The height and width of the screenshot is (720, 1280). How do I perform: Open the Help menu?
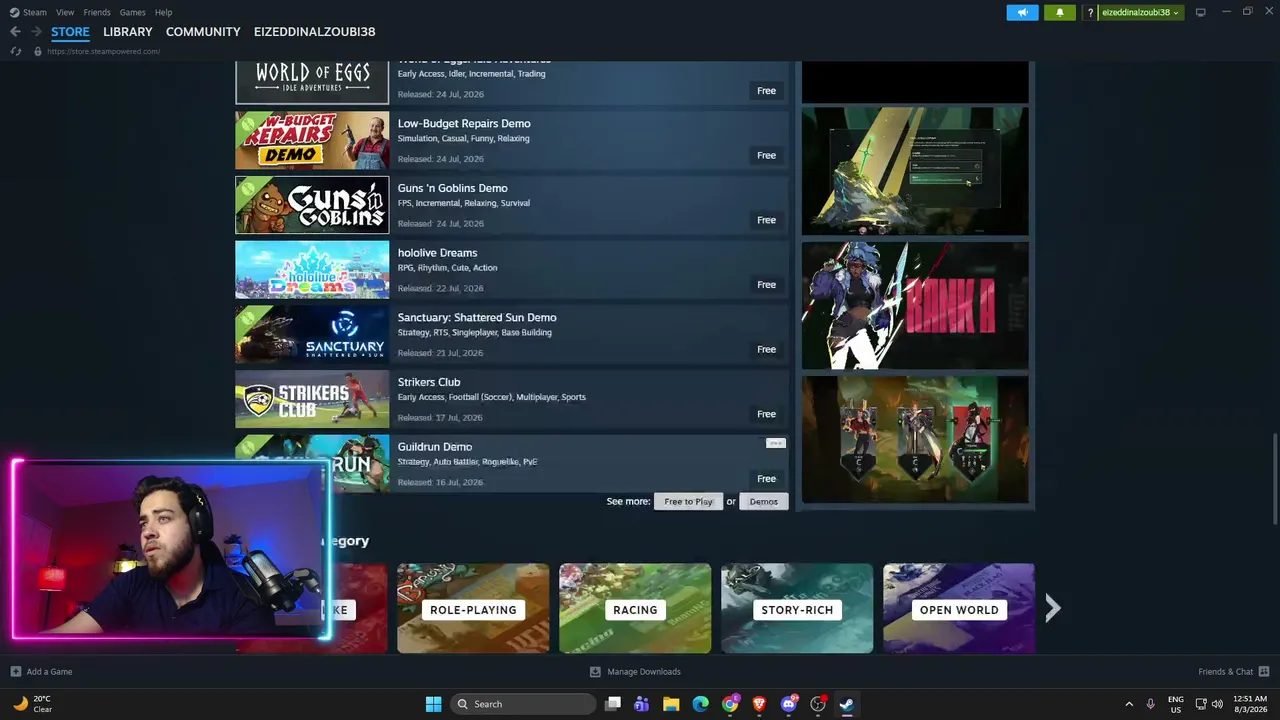coord(164,12)
